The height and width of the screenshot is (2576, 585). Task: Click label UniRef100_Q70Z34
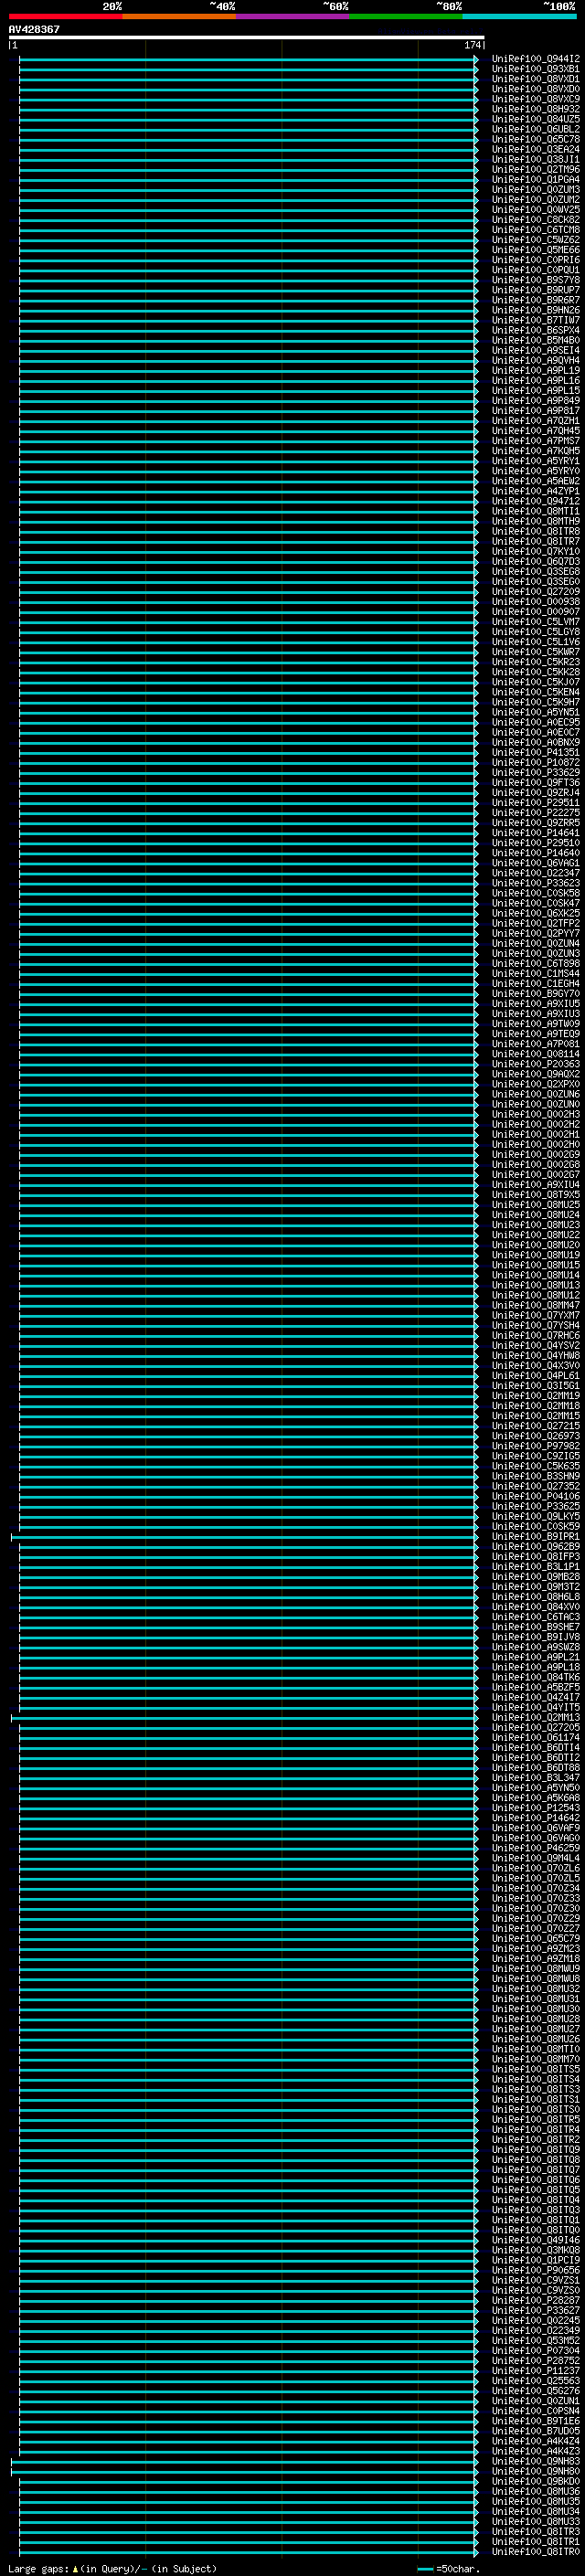click(536, 1888)
